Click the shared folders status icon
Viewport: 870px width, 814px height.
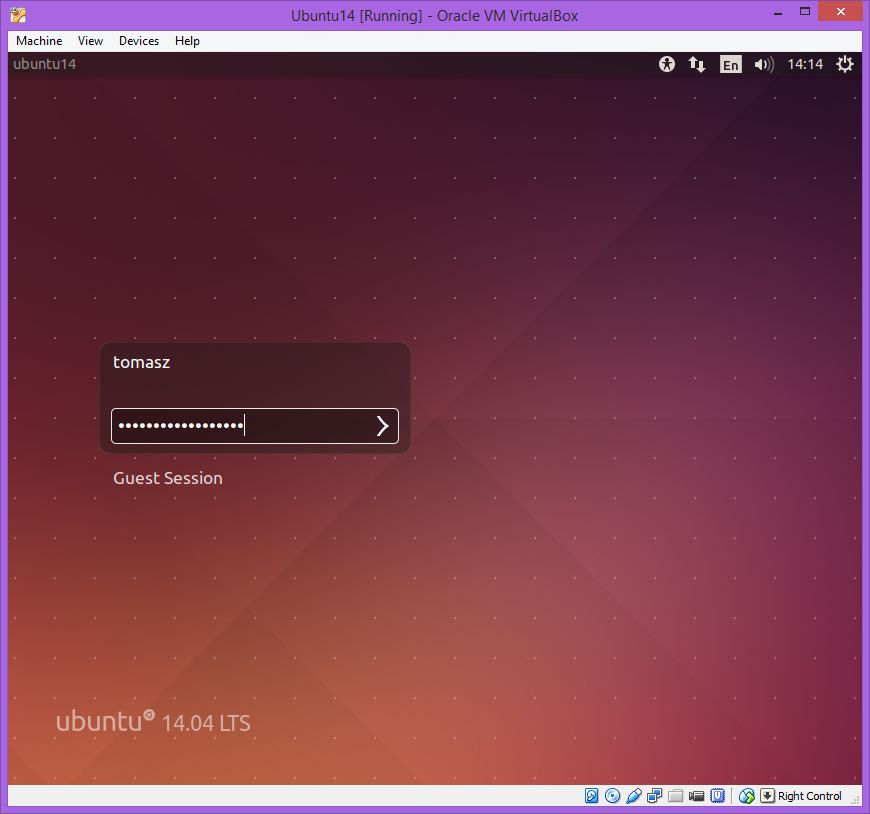675,796
